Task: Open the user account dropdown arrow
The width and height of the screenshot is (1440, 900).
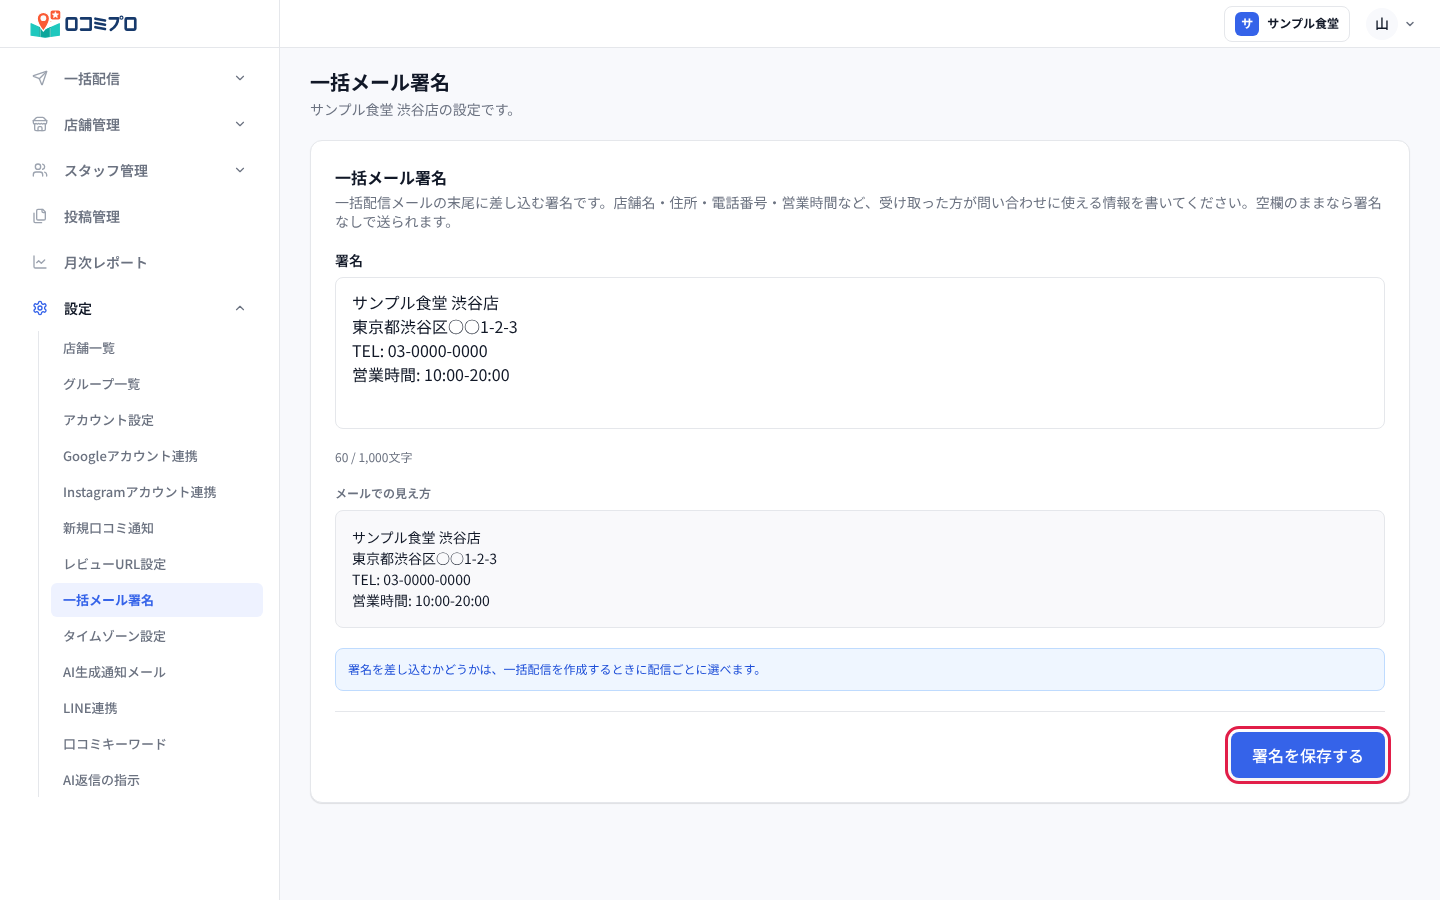Action: point(1410,24)
